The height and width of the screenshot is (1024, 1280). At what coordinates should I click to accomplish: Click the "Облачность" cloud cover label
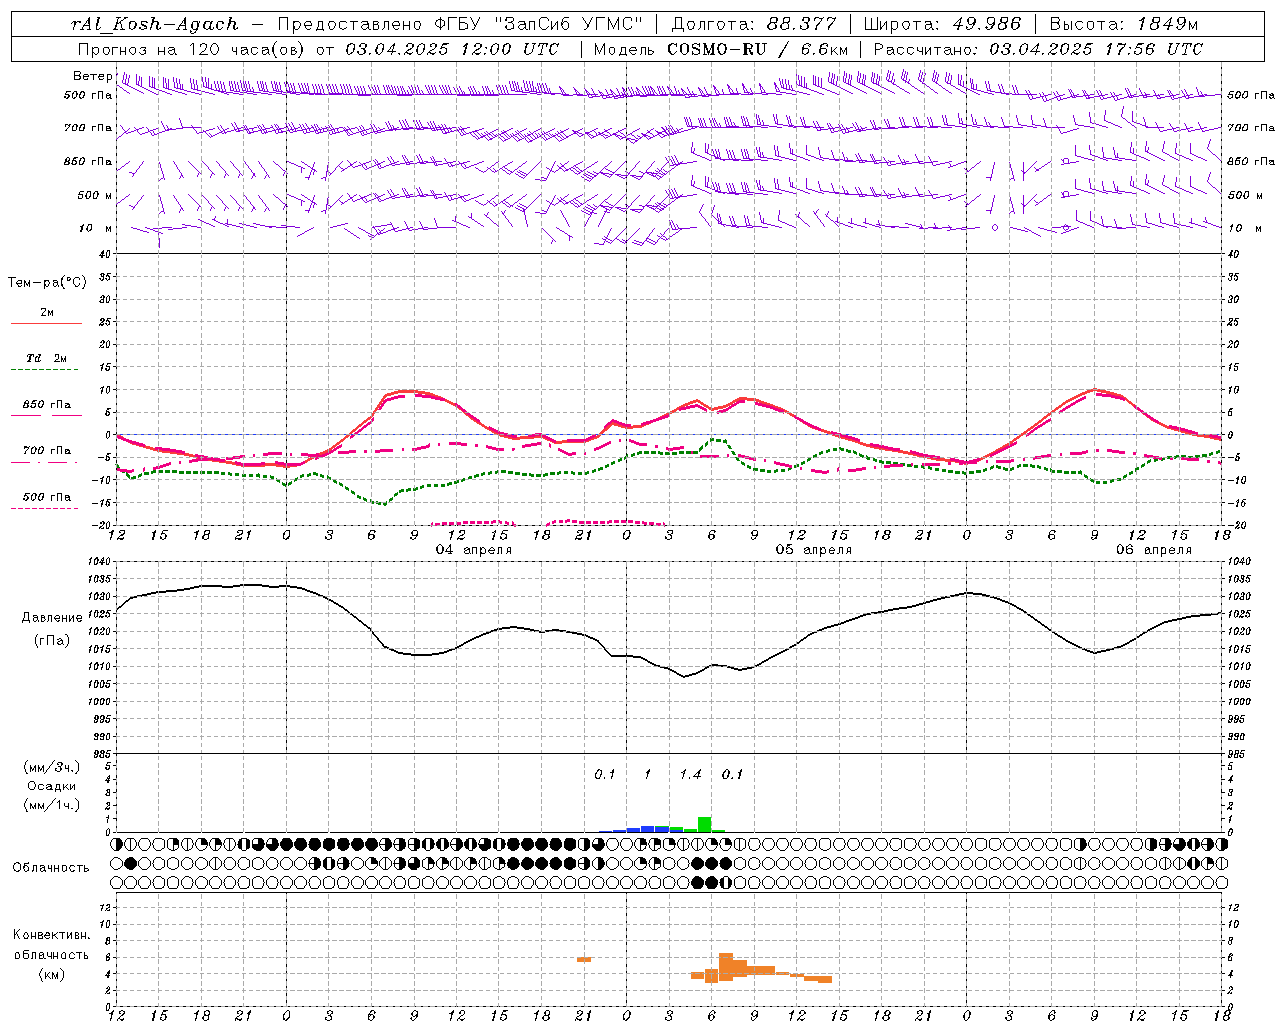click(51, 868)
